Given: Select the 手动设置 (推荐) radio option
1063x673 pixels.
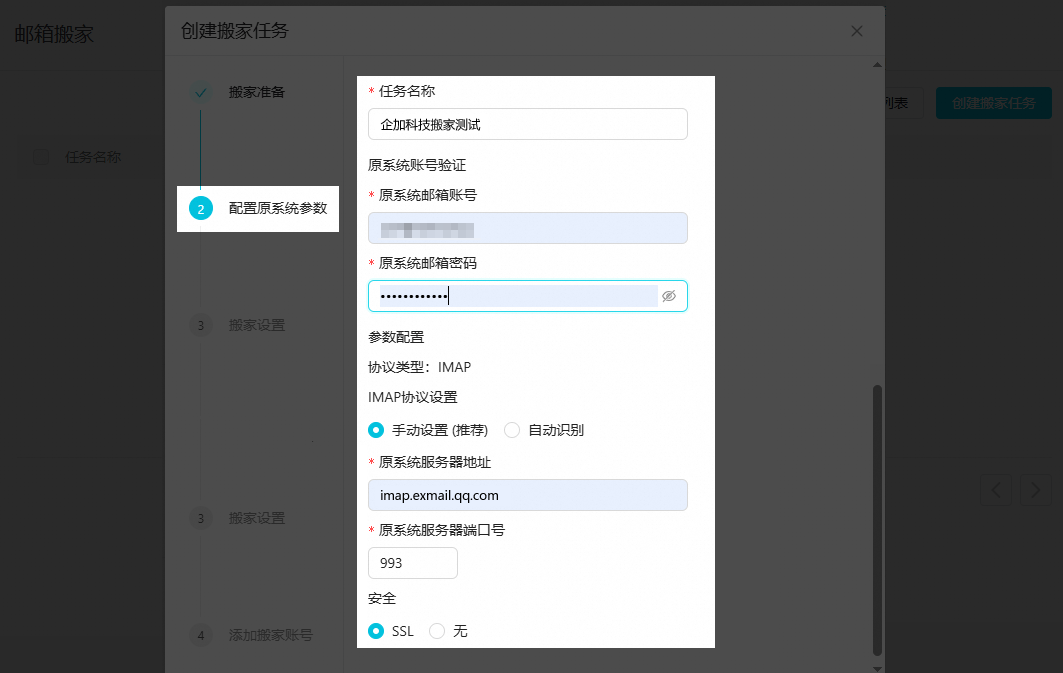Looking at the screenshot, I should point(376,429).
